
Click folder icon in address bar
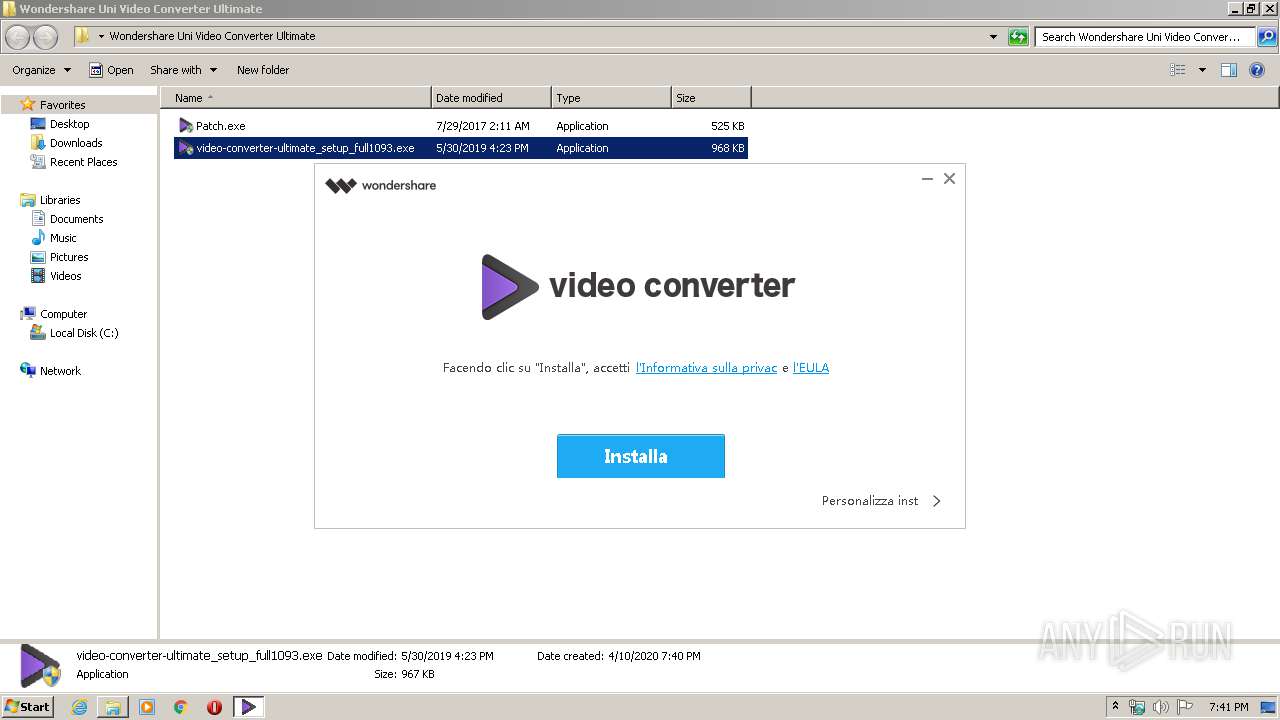click(x=83, y=36)
